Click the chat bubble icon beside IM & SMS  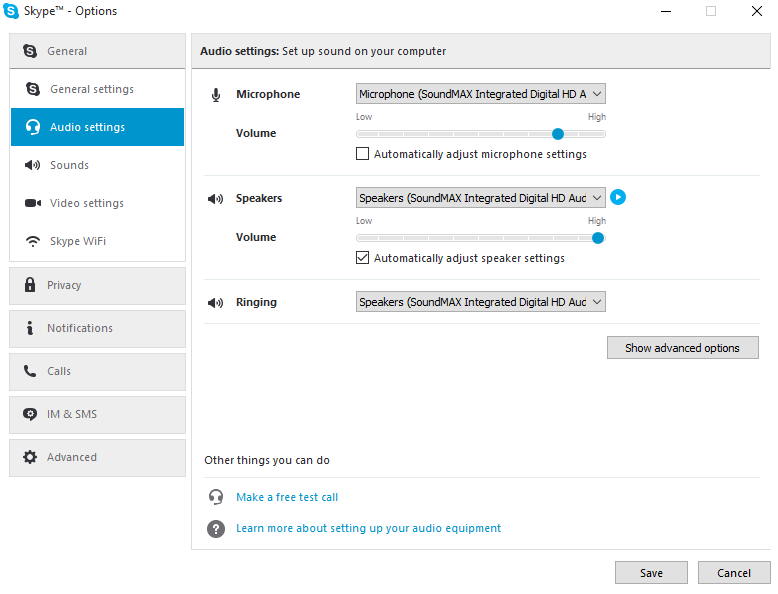[x=30, y=414]
